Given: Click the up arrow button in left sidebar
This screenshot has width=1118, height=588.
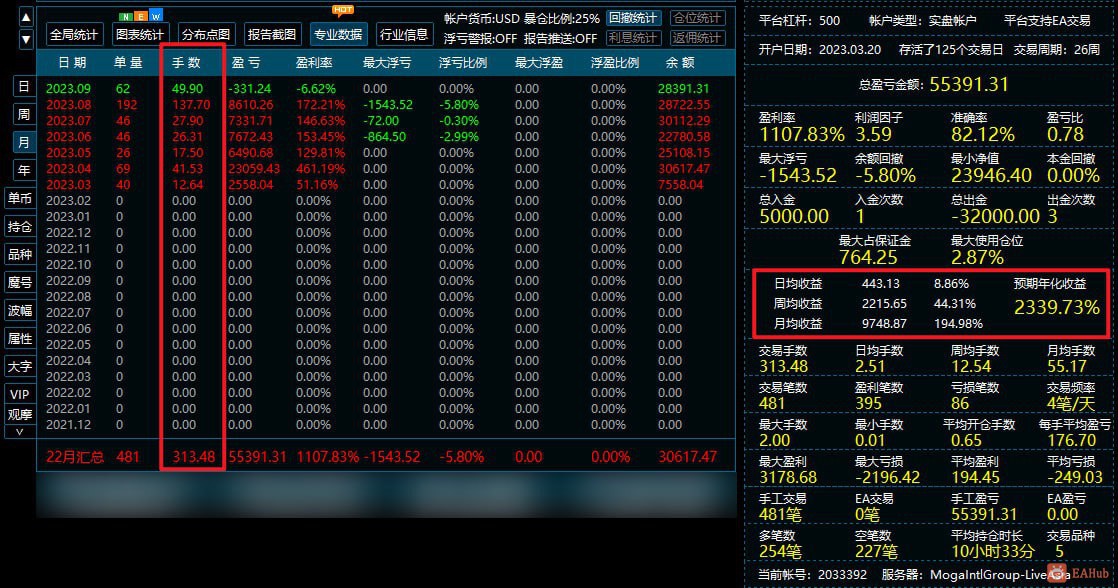Looking at the screenshot, I should coord(26,16).
